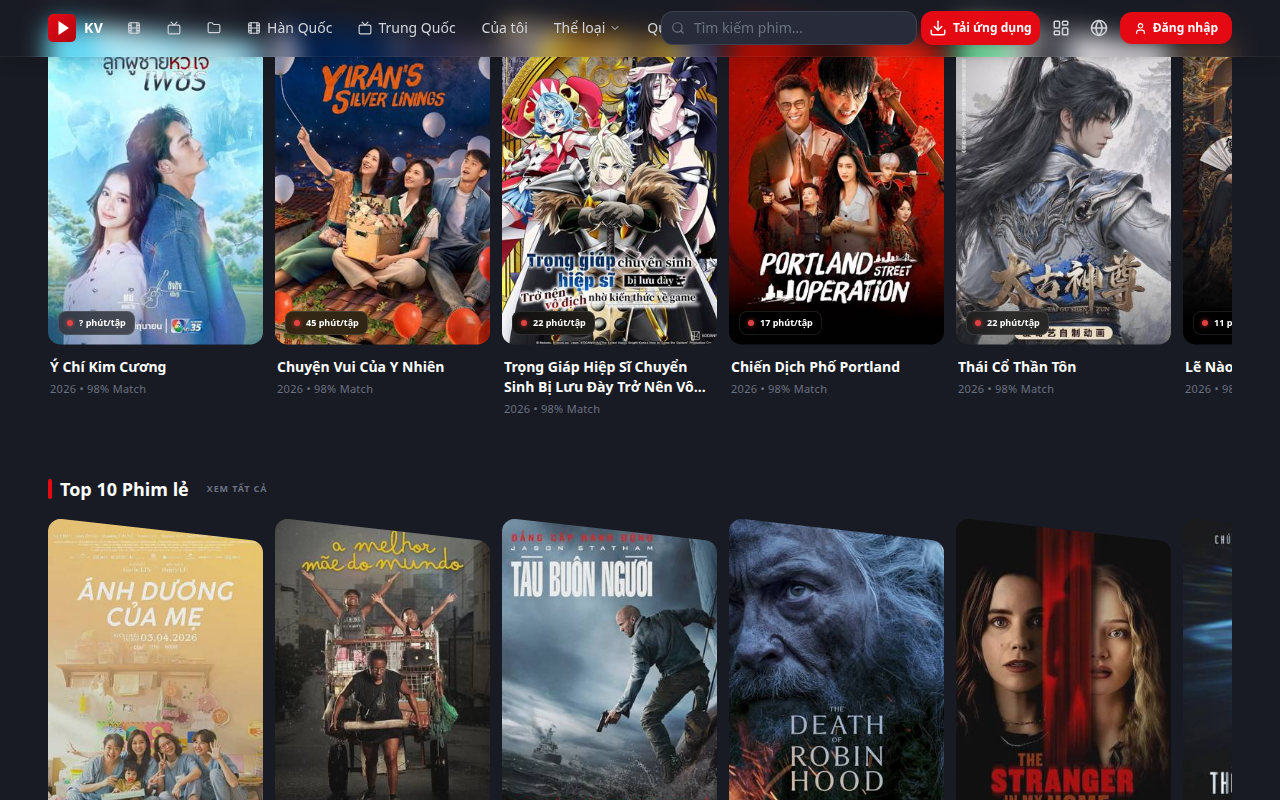Click XEM TẤT CẢ beside Top 10 Phim lẻ

[237, 489]
